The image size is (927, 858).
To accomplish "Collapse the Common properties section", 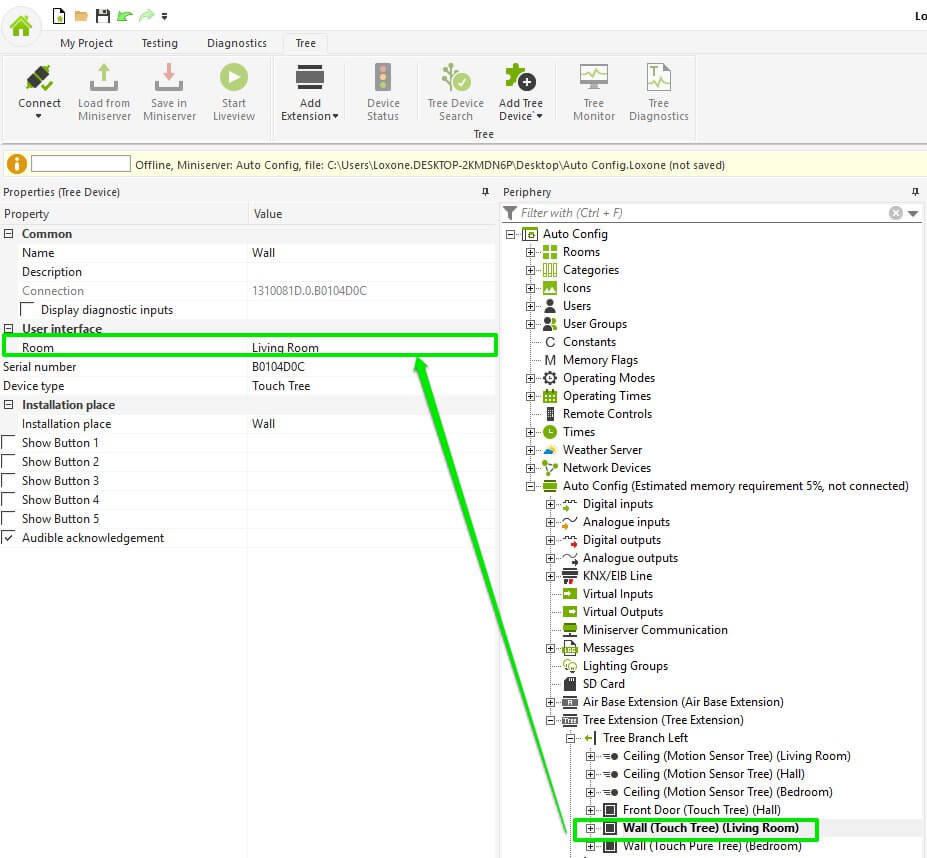I will (9, 234).
